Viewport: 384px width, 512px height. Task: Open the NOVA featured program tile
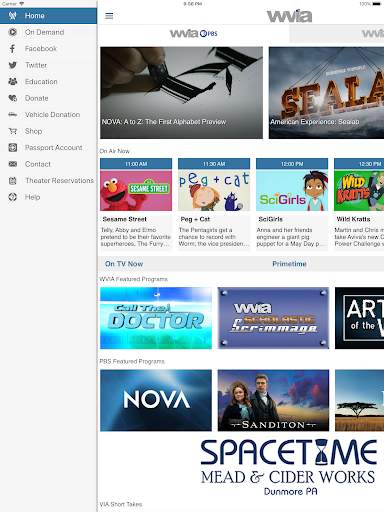pyautogui.click(x=156, y=400)
